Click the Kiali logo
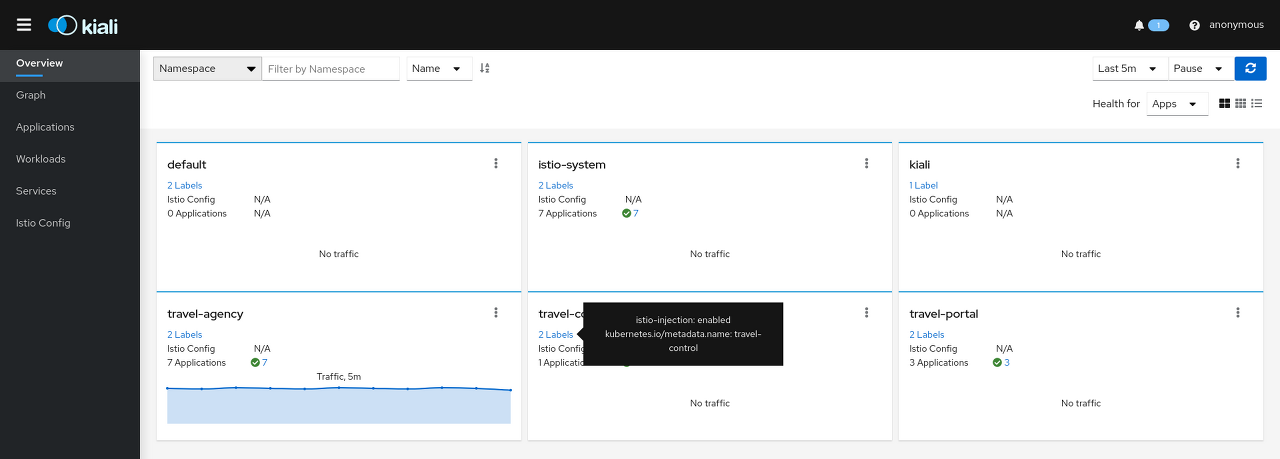1280x459 pixels. tap(83, 25)
